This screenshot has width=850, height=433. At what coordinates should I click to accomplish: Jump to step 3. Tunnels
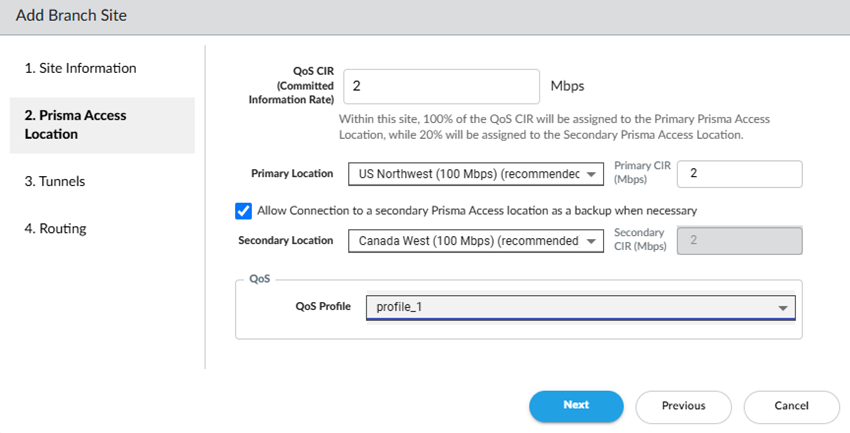[x=55, y=181]
